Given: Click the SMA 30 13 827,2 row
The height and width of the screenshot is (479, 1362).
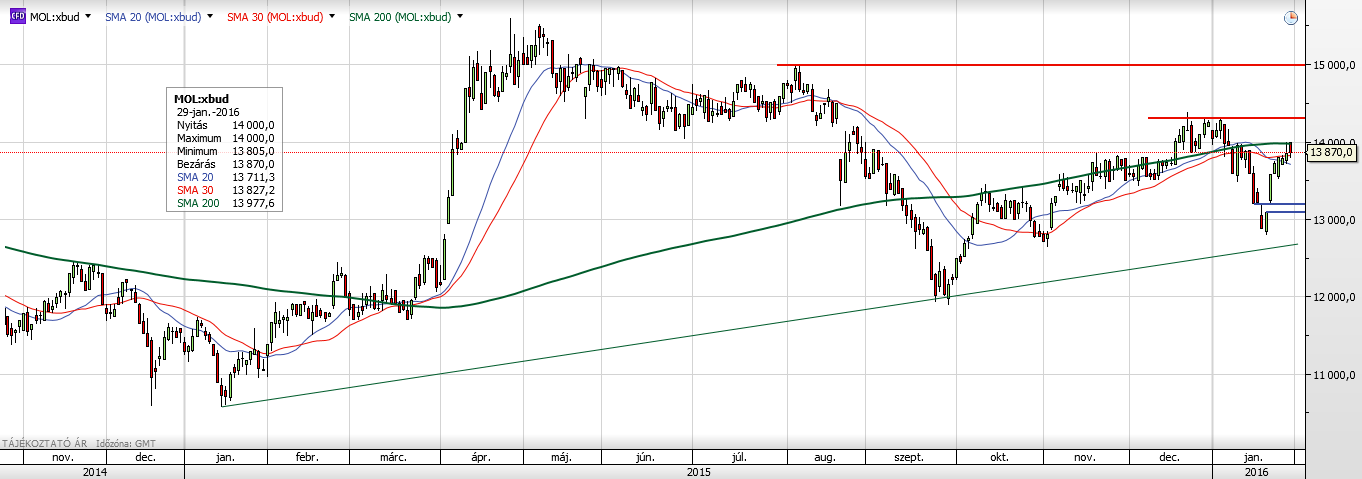Looking at the screenshot, I should (224, 190).
